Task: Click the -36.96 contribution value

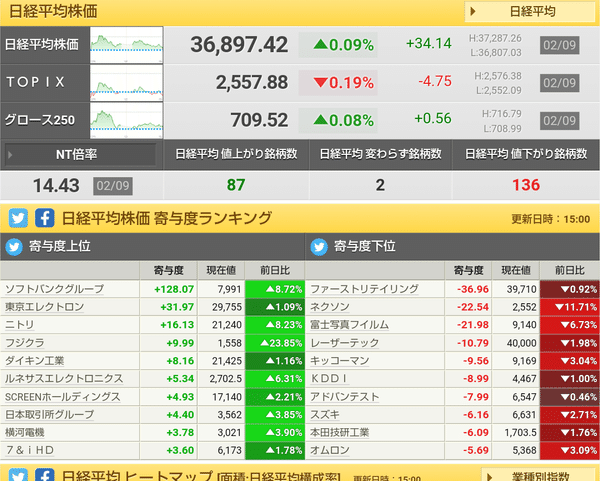Action: (473, 289)
